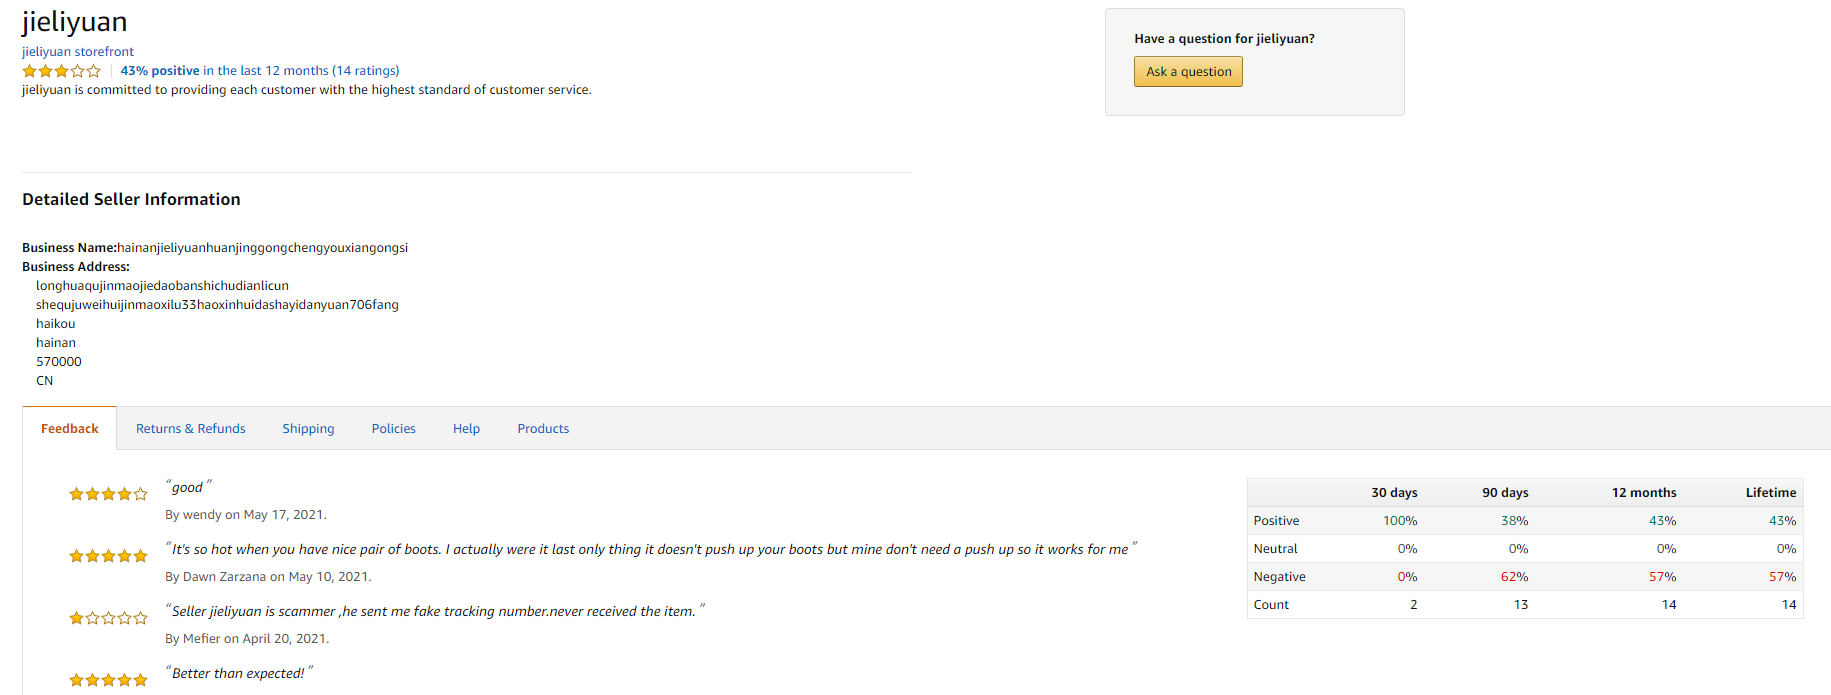Open the Shipping tab
This screenshot has width=1831, height=695.
coord(308,429)
